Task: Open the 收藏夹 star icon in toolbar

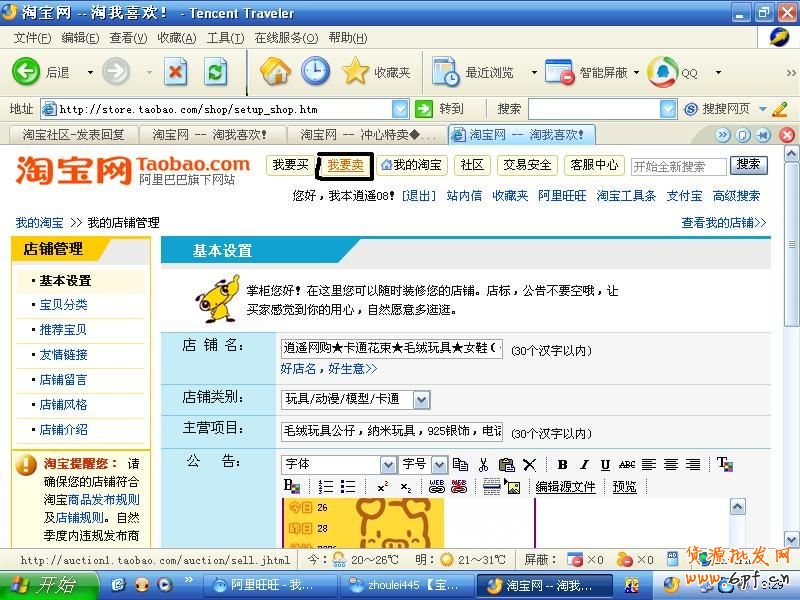Action: (355, 71)
